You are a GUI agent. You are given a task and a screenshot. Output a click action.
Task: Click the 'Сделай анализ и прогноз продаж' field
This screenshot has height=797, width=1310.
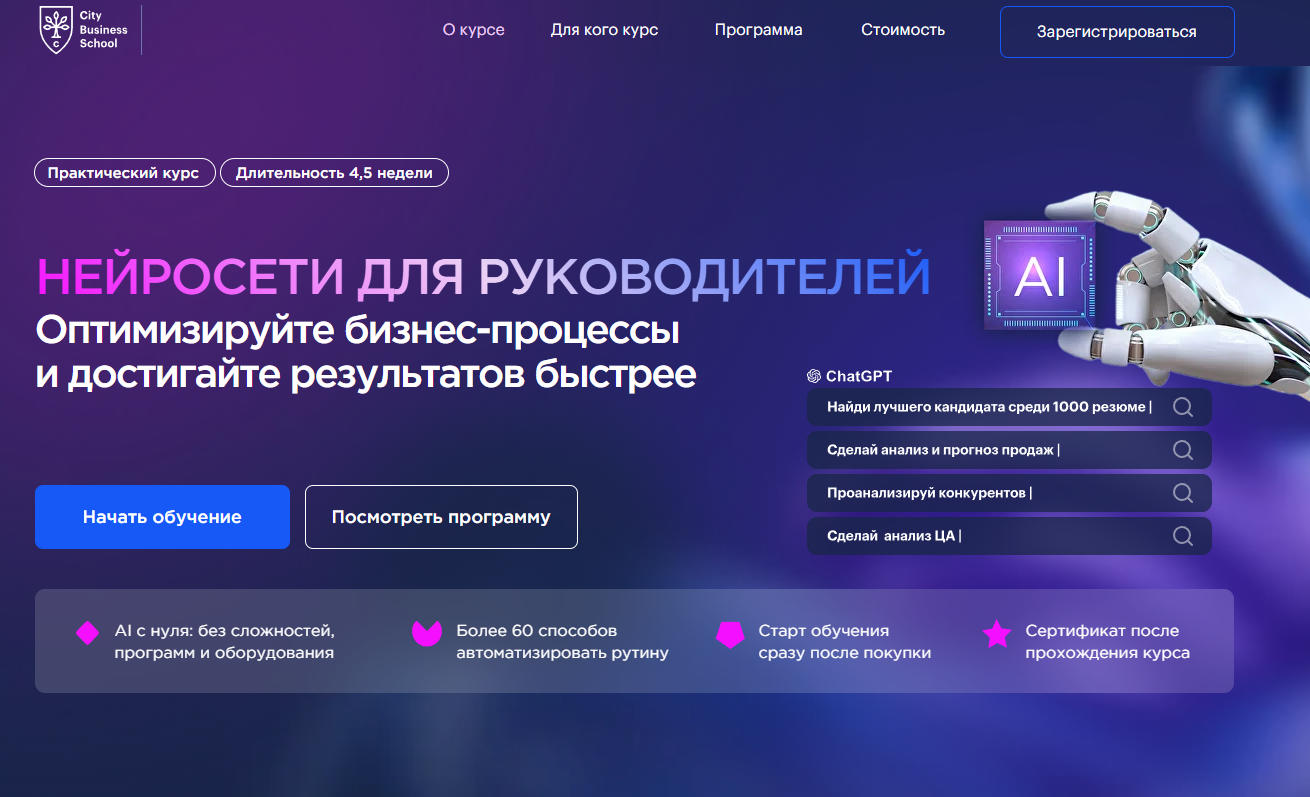pyautogui.click(x=1009, y=450)
